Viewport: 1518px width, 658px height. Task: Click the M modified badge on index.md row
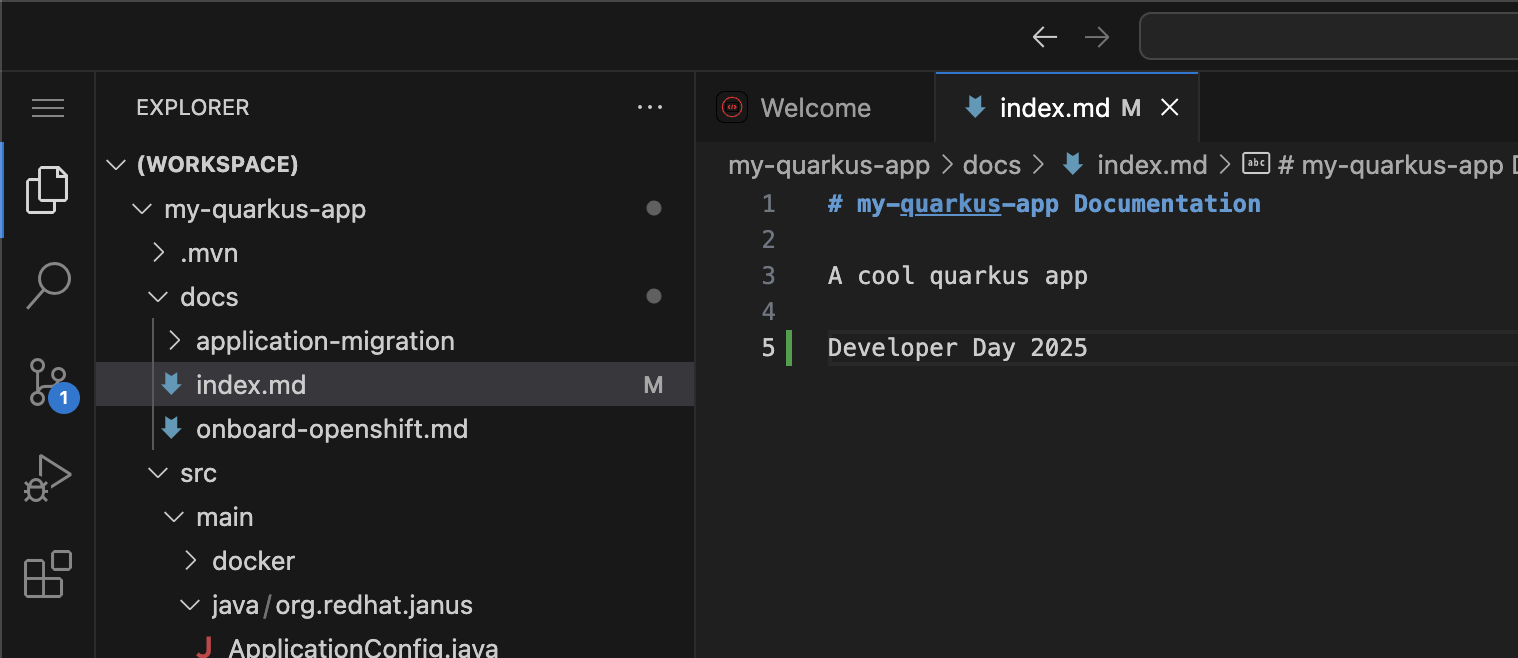click(x=653, y=385)
